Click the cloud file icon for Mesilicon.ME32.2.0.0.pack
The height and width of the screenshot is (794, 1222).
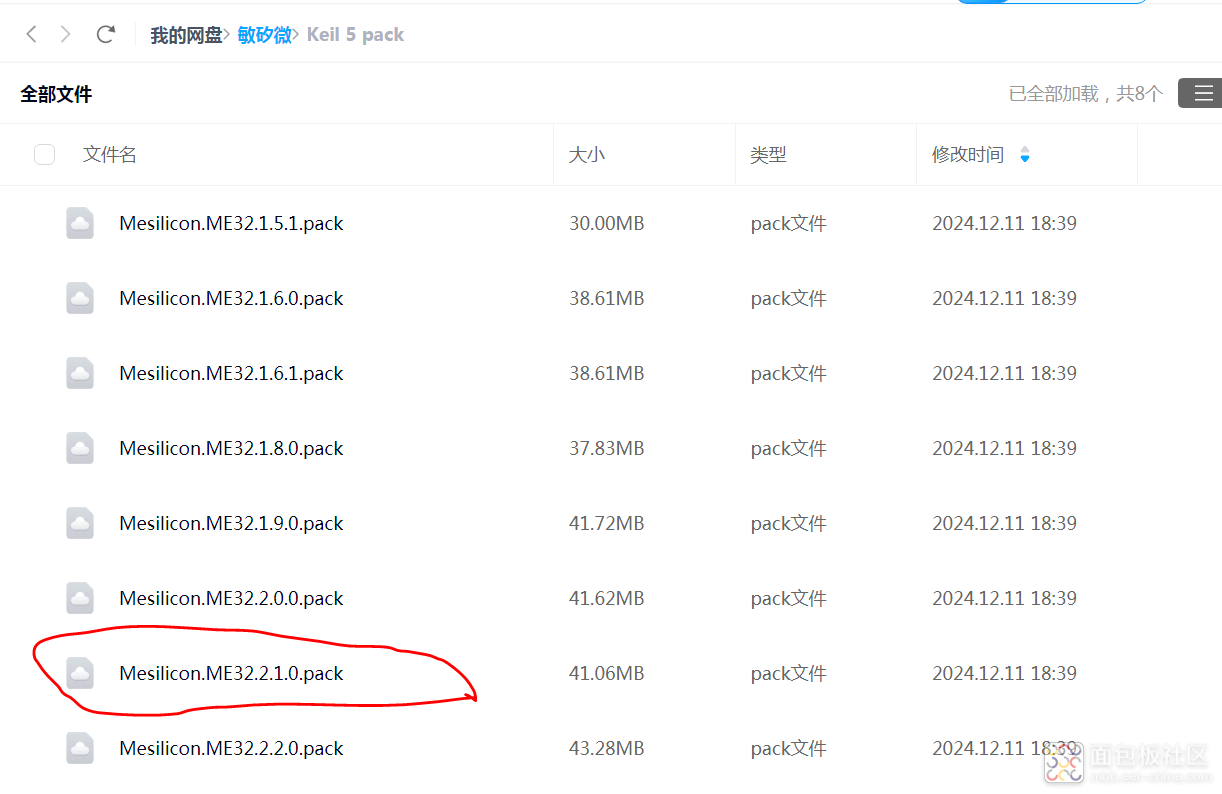click(80, 598)
